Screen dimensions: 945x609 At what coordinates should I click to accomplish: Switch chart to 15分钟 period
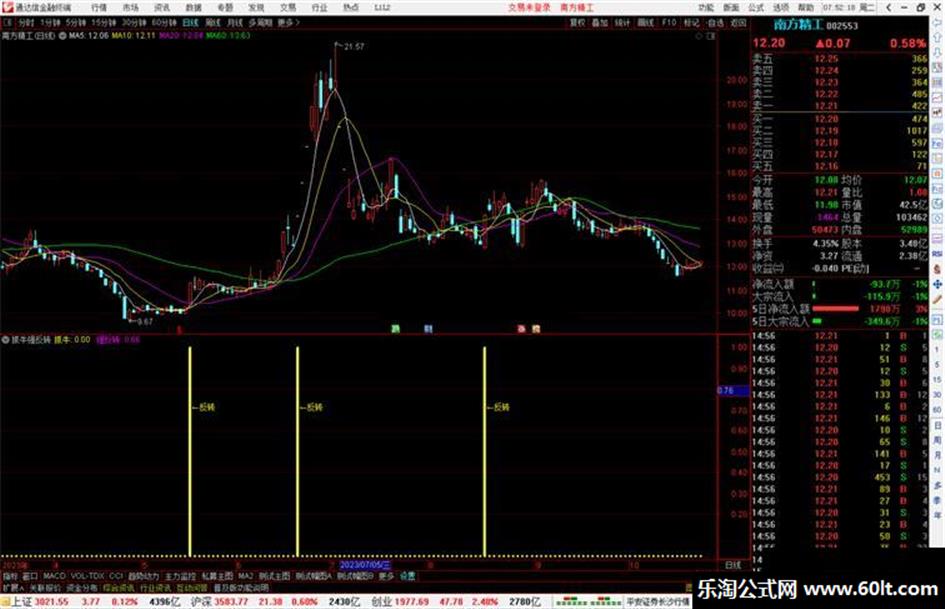(x=104, y=22)
